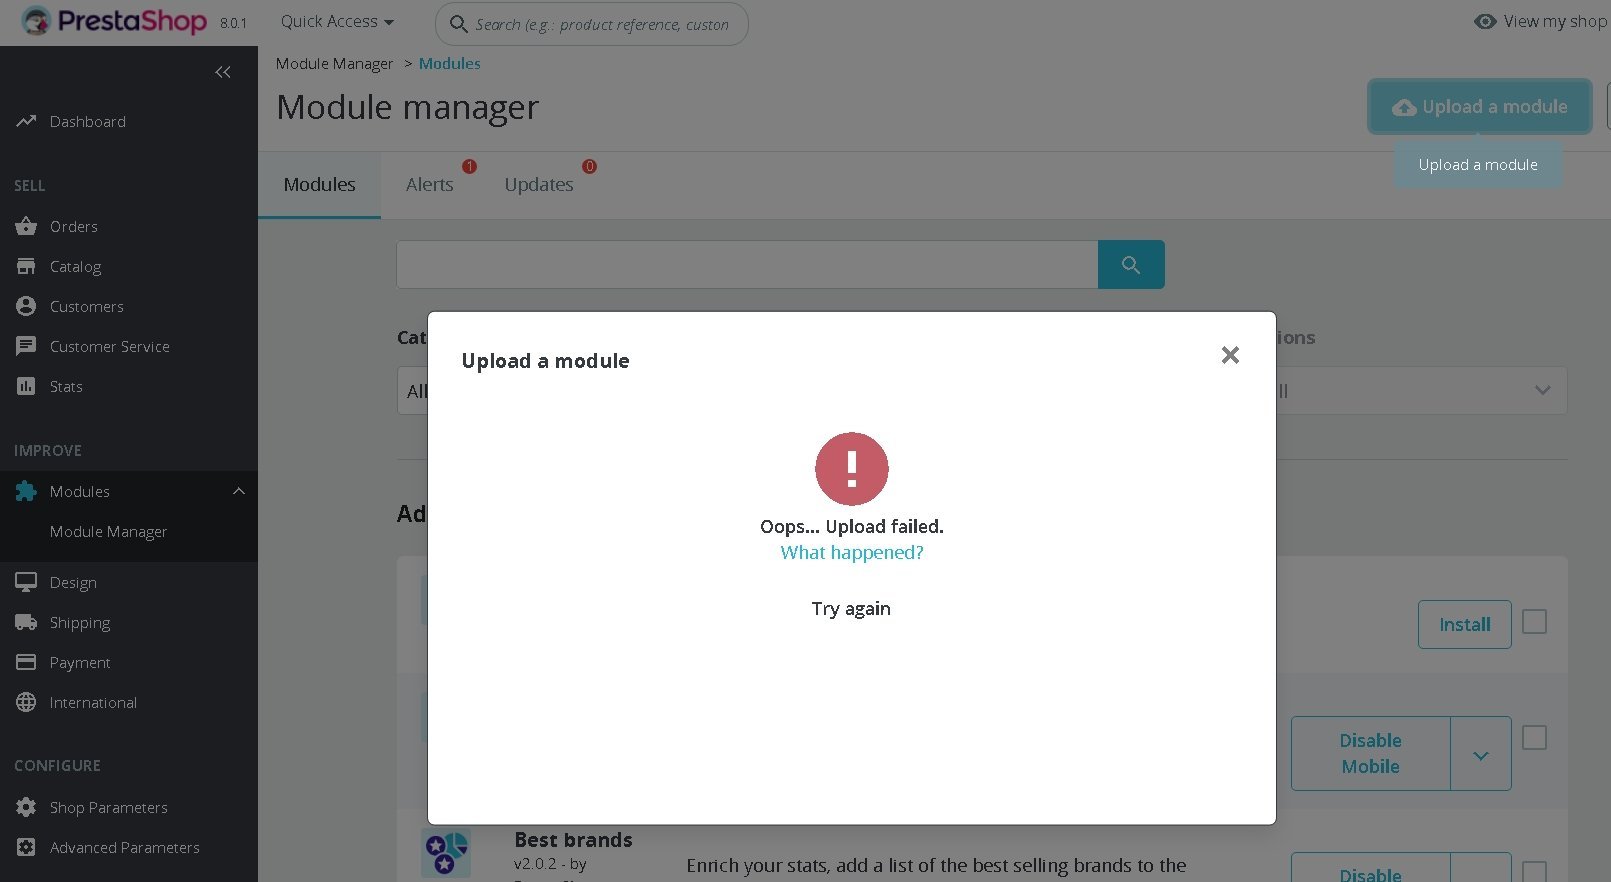
Task: Click the Modules breadcrumb link
Action: click(449, 63)
